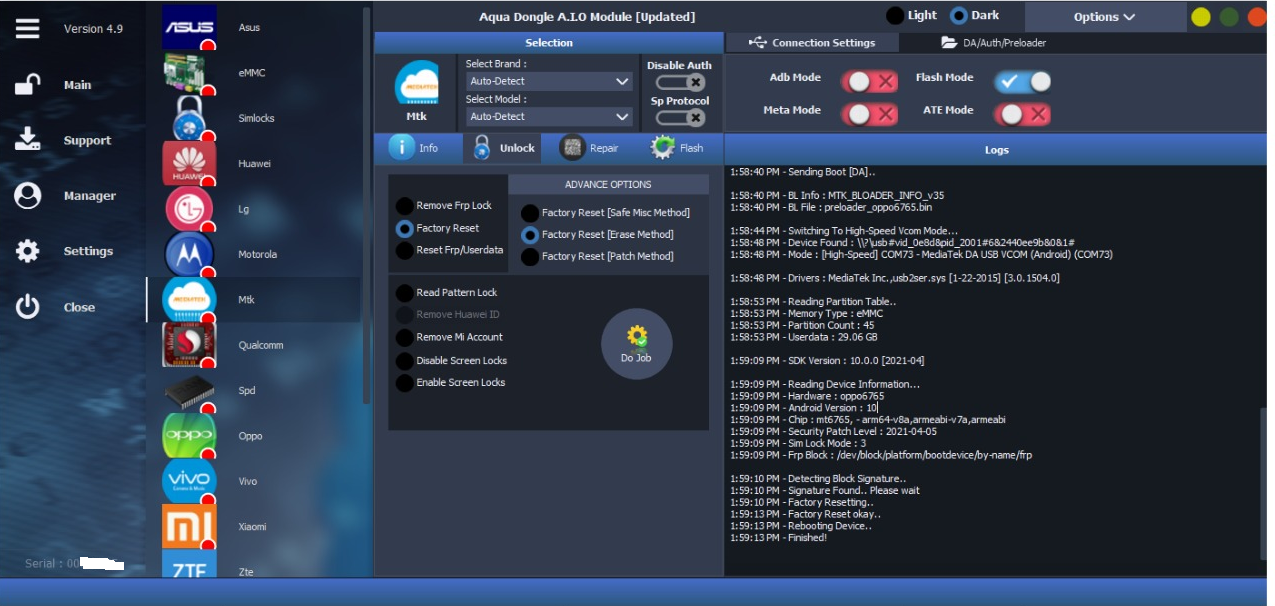
Task: Toggle the Adb Mode switch
Action: coord(869,81)
